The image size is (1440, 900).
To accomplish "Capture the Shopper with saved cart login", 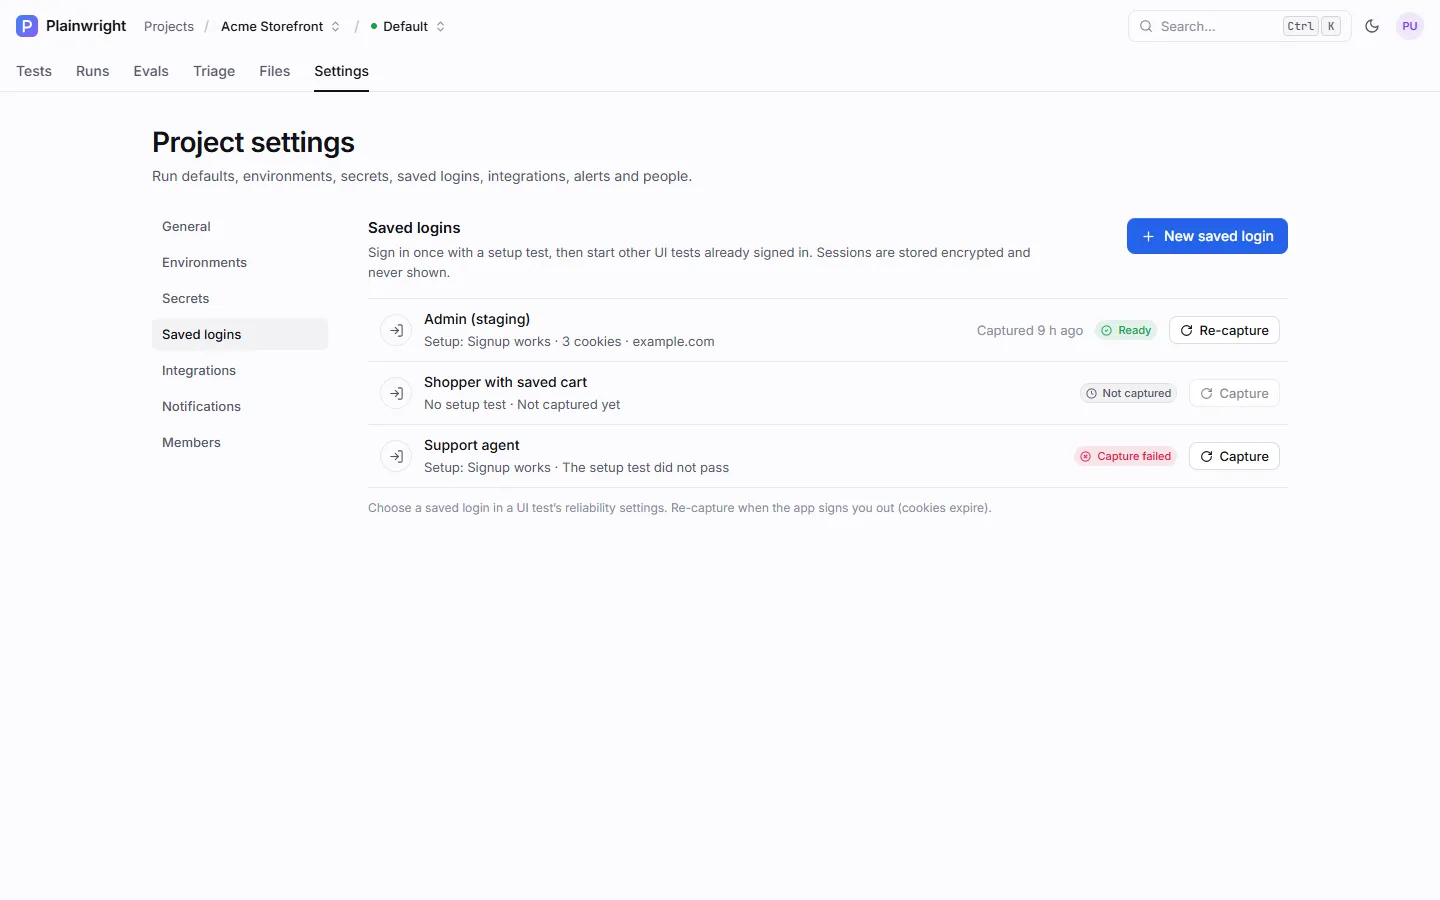I will click(x=1234, y=393).
